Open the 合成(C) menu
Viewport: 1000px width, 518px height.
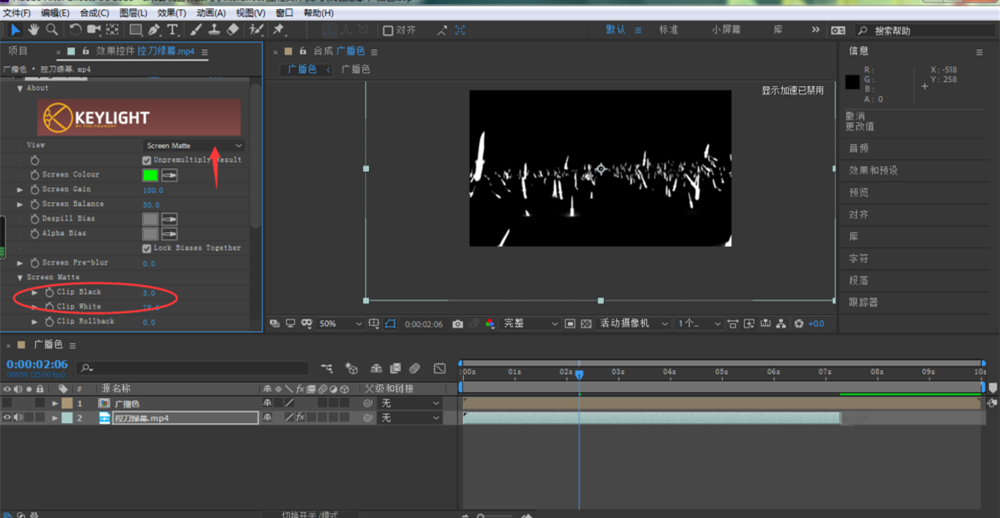pos(94,13)
